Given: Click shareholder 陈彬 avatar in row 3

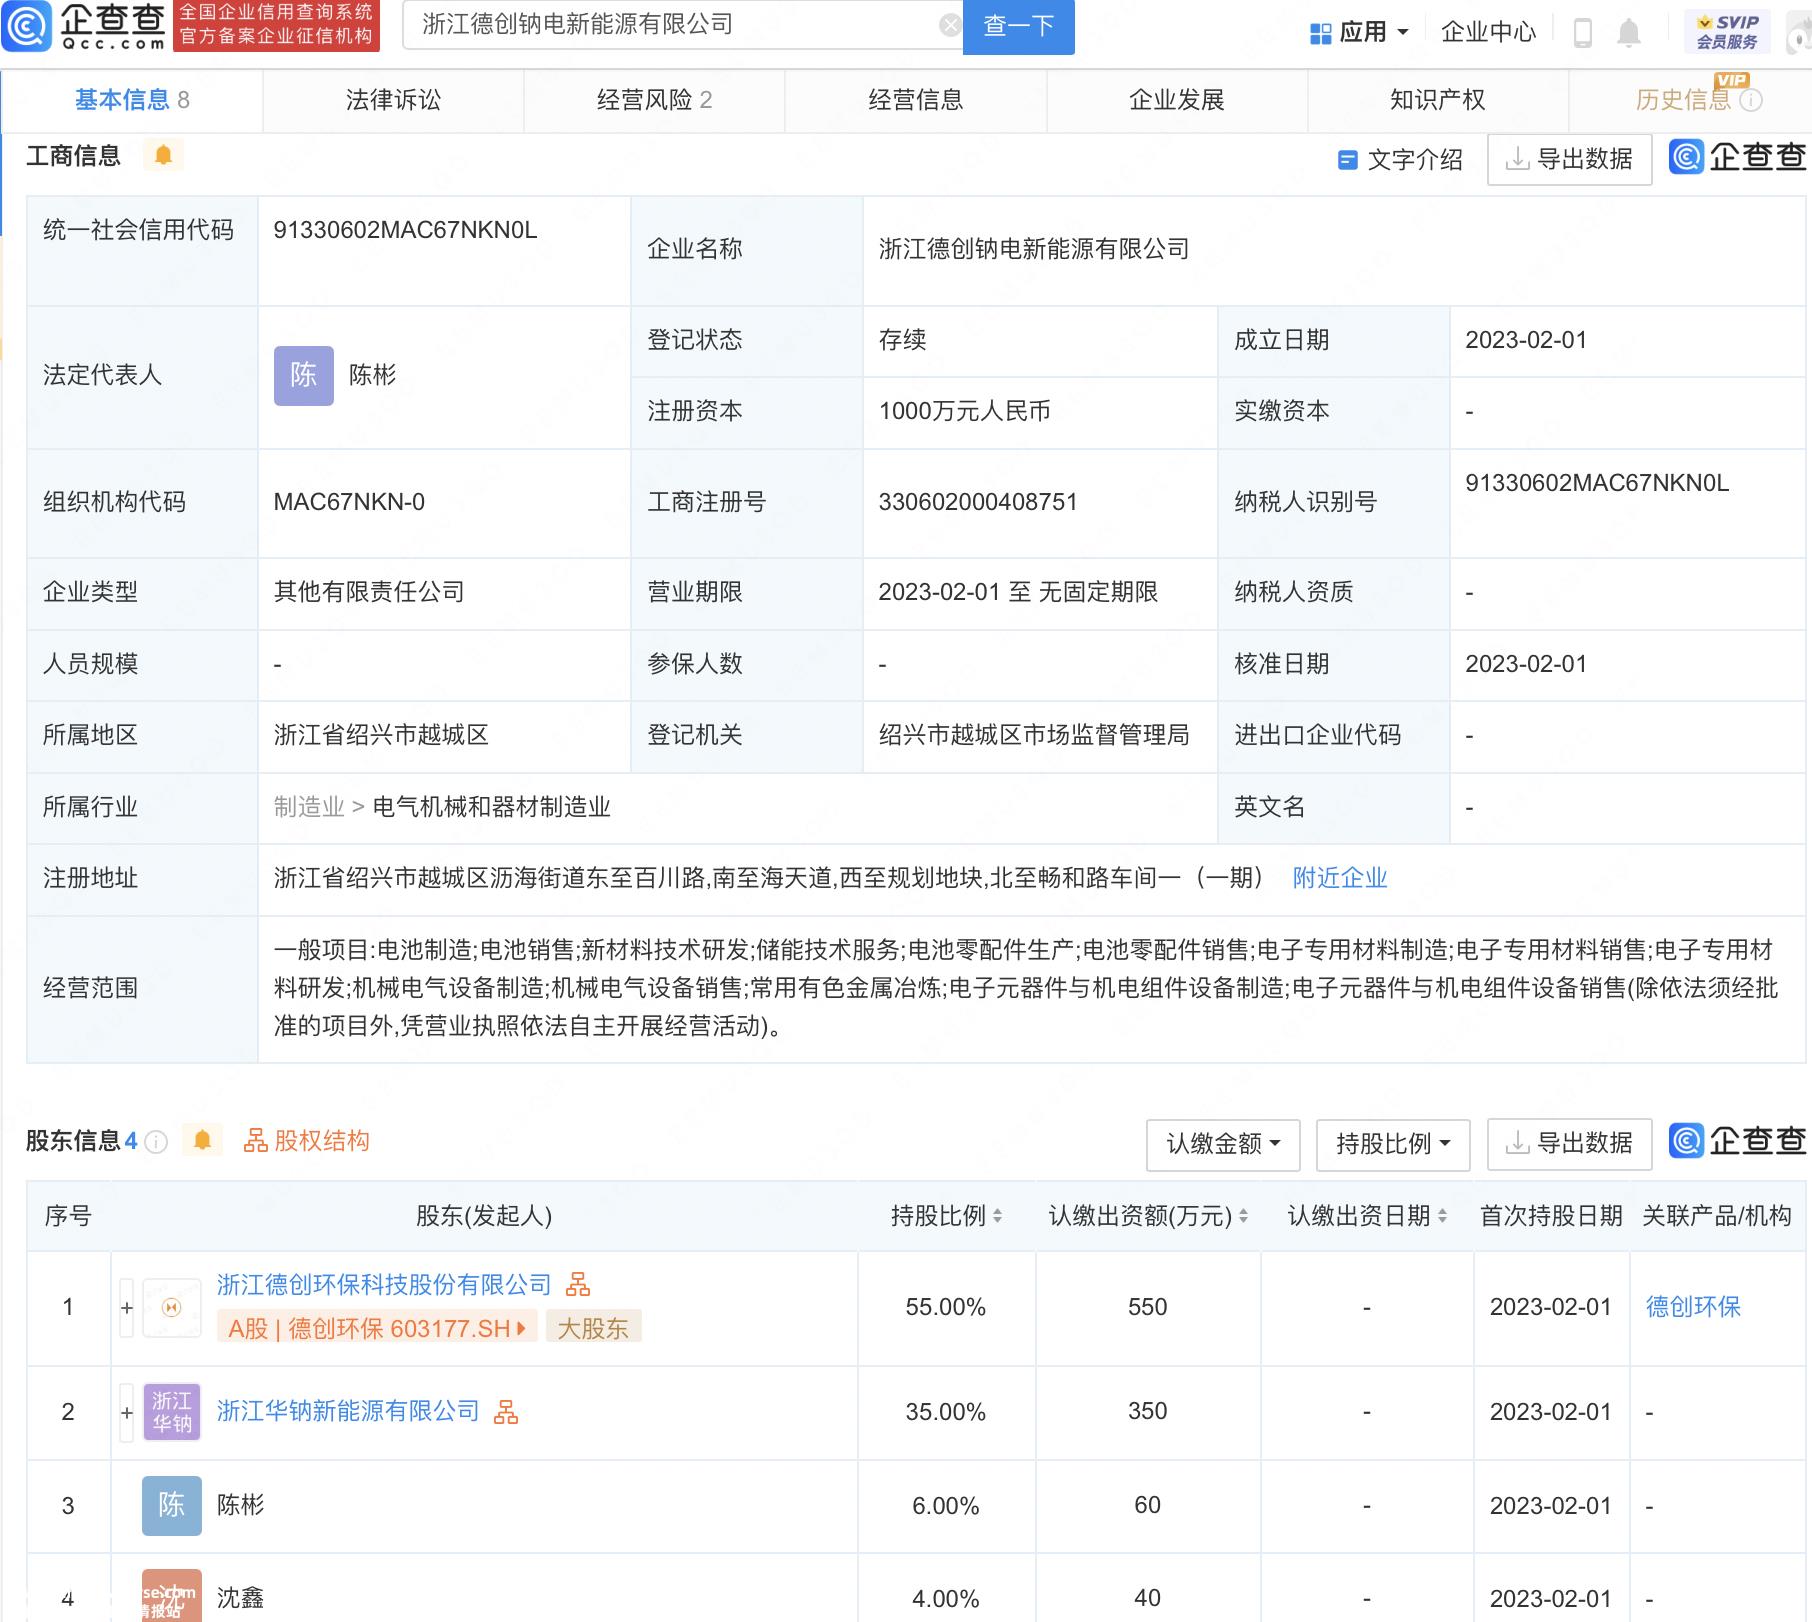Looking at the screenshot, I should pyautogui.click(x=171, y=1505).
